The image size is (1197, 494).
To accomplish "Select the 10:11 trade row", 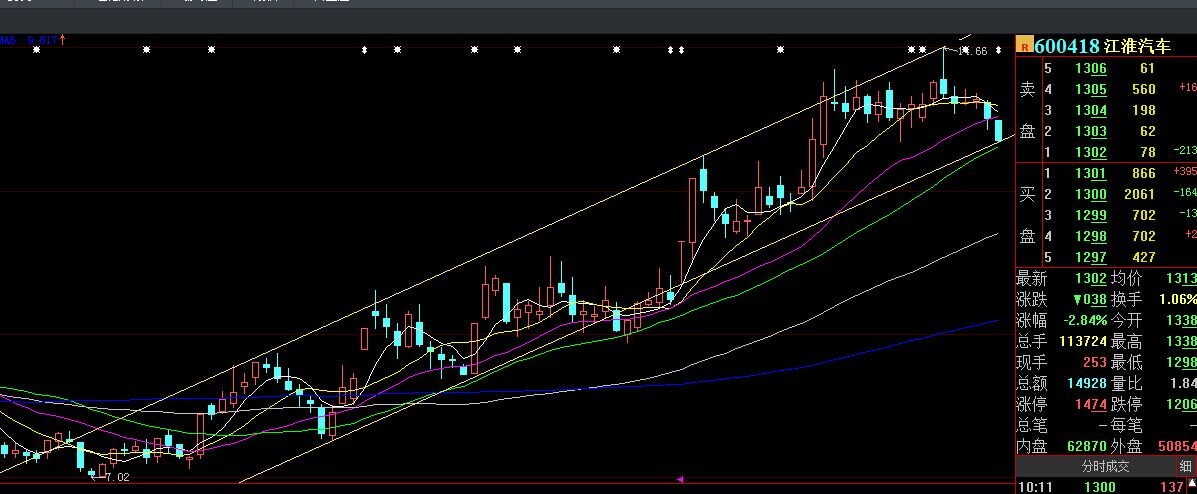I will coord(1100,485).
